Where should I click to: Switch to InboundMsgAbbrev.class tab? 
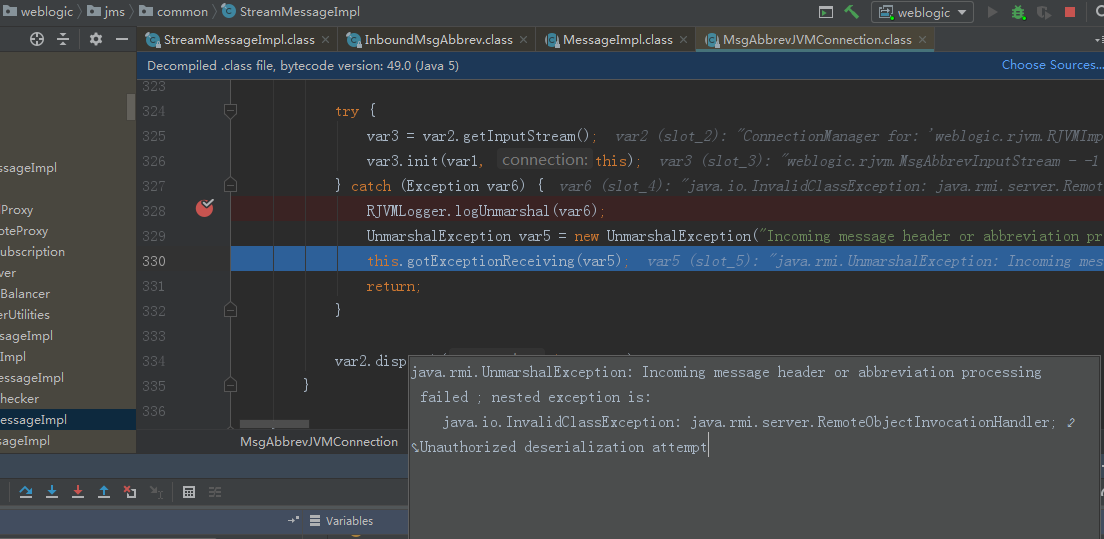(x=437, y=39)
